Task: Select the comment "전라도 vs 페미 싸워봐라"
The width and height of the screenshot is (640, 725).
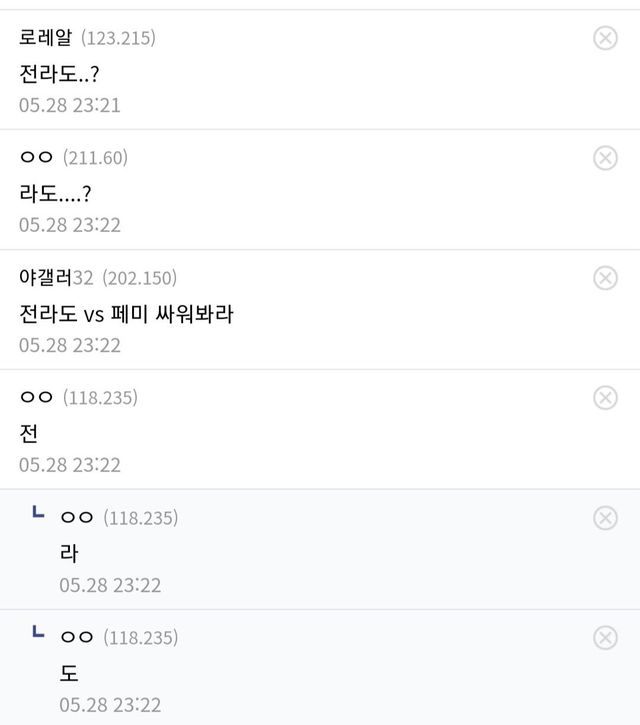Action: (126, 314)
